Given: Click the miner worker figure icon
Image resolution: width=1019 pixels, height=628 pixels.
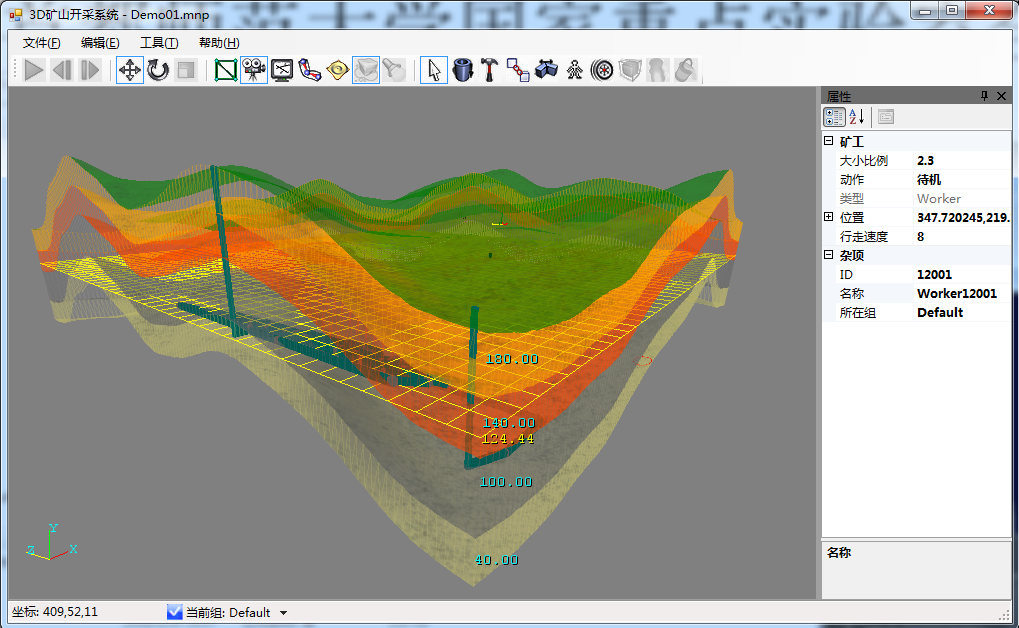Looking at the screenshot, I should (574, 70).
